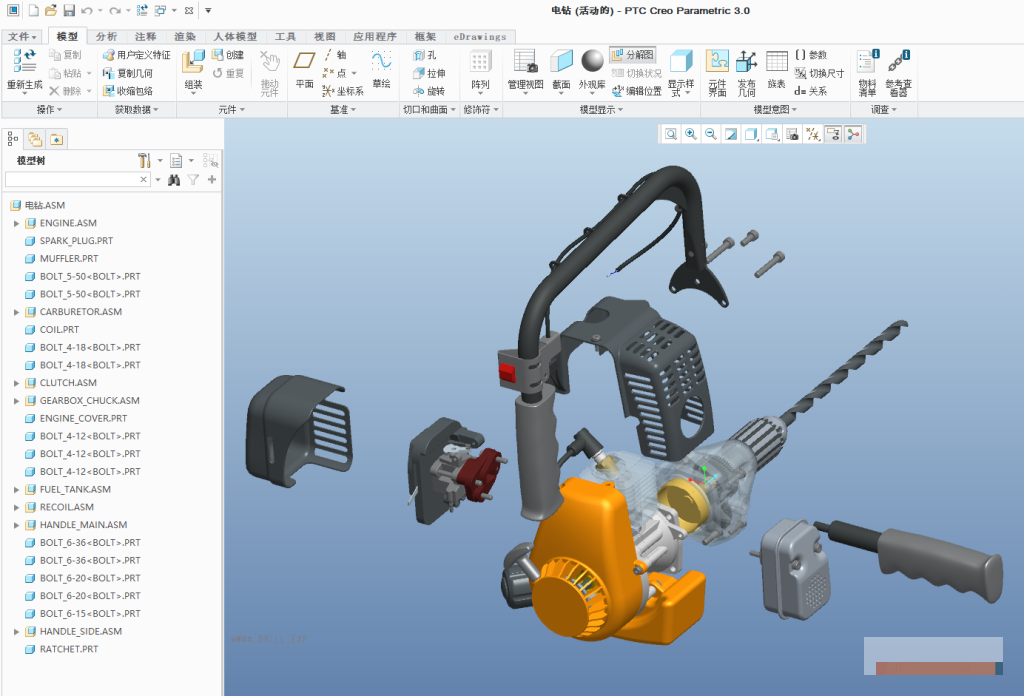Viewport: 1024px width, 696px height.
Task: Open the 文件 menu
Action: point(22,37)
